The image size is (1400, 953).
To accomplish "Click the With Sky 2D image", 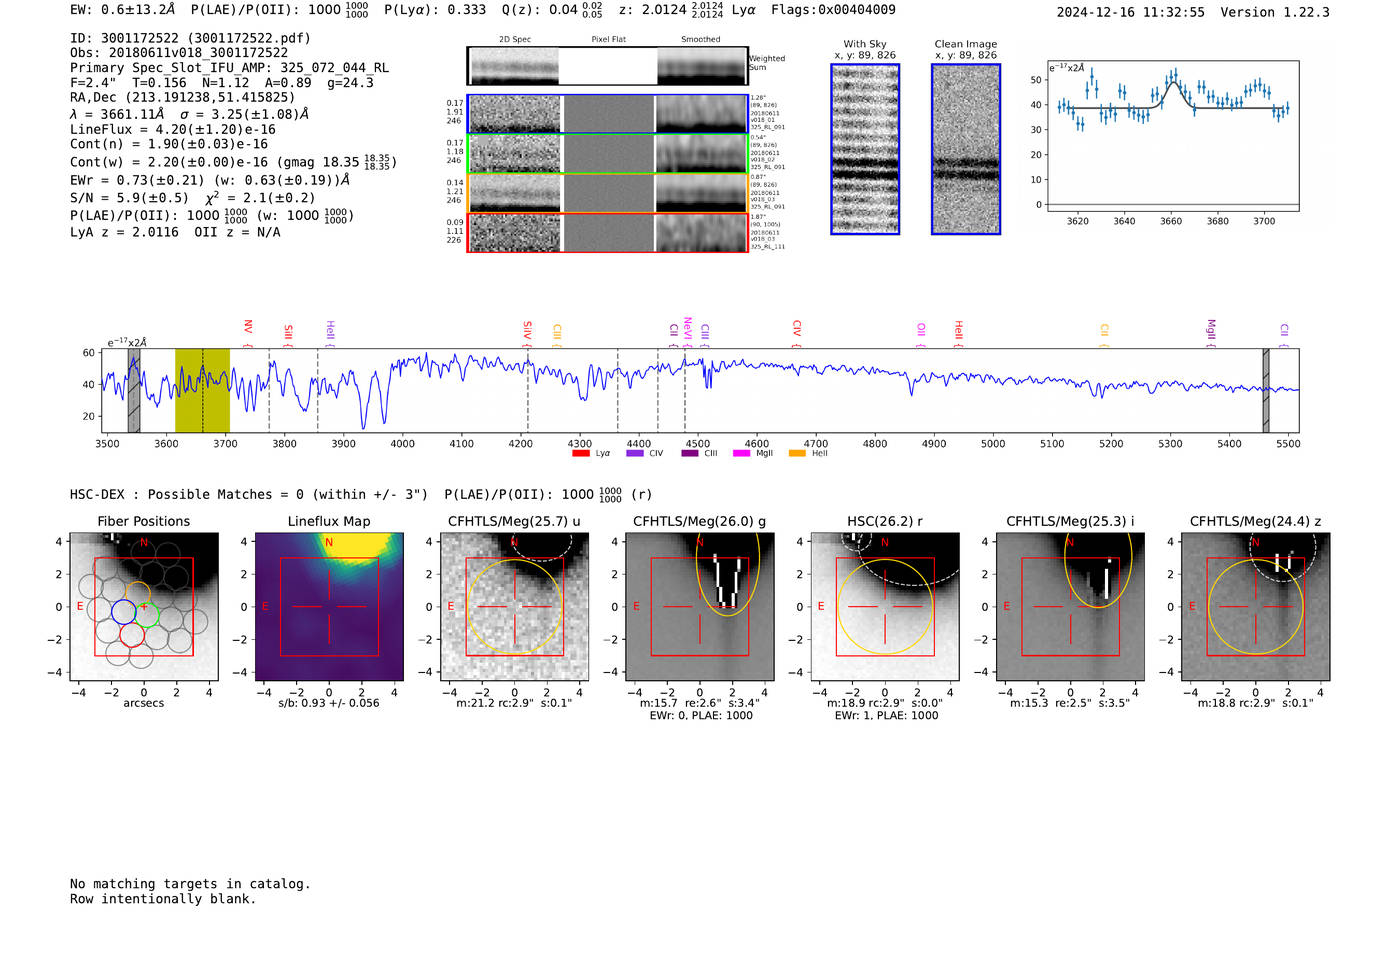I will click(x=865, y=149).
